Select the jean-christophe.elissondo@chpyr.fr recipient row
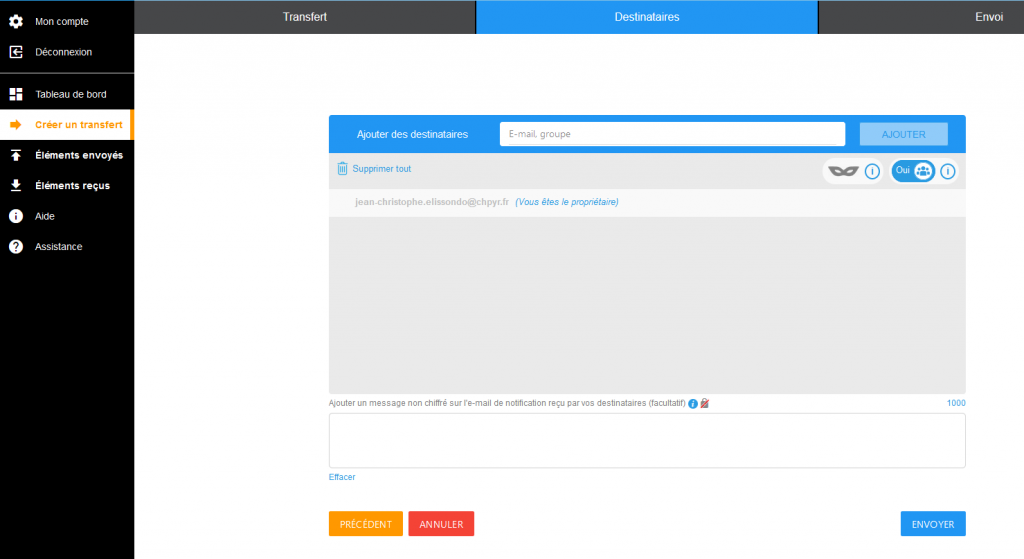Screen dimensions: 1024x559 click(x=647, y=202)
